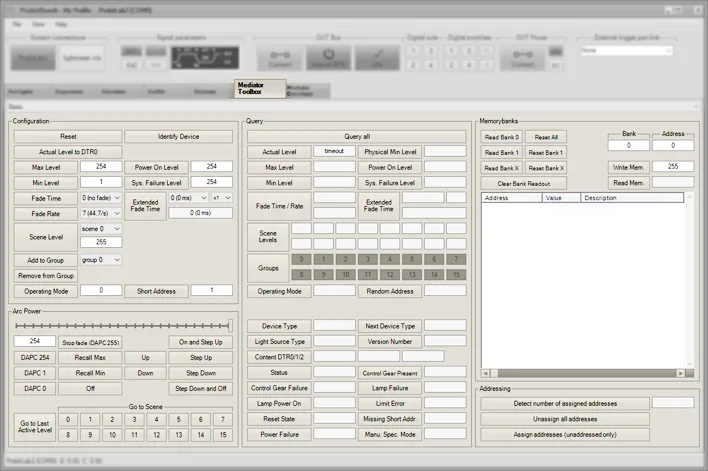Open Extended Fade Time 0 (0 ms) dropdown
Screen dimensions: 708x471
tap(188, 198)
